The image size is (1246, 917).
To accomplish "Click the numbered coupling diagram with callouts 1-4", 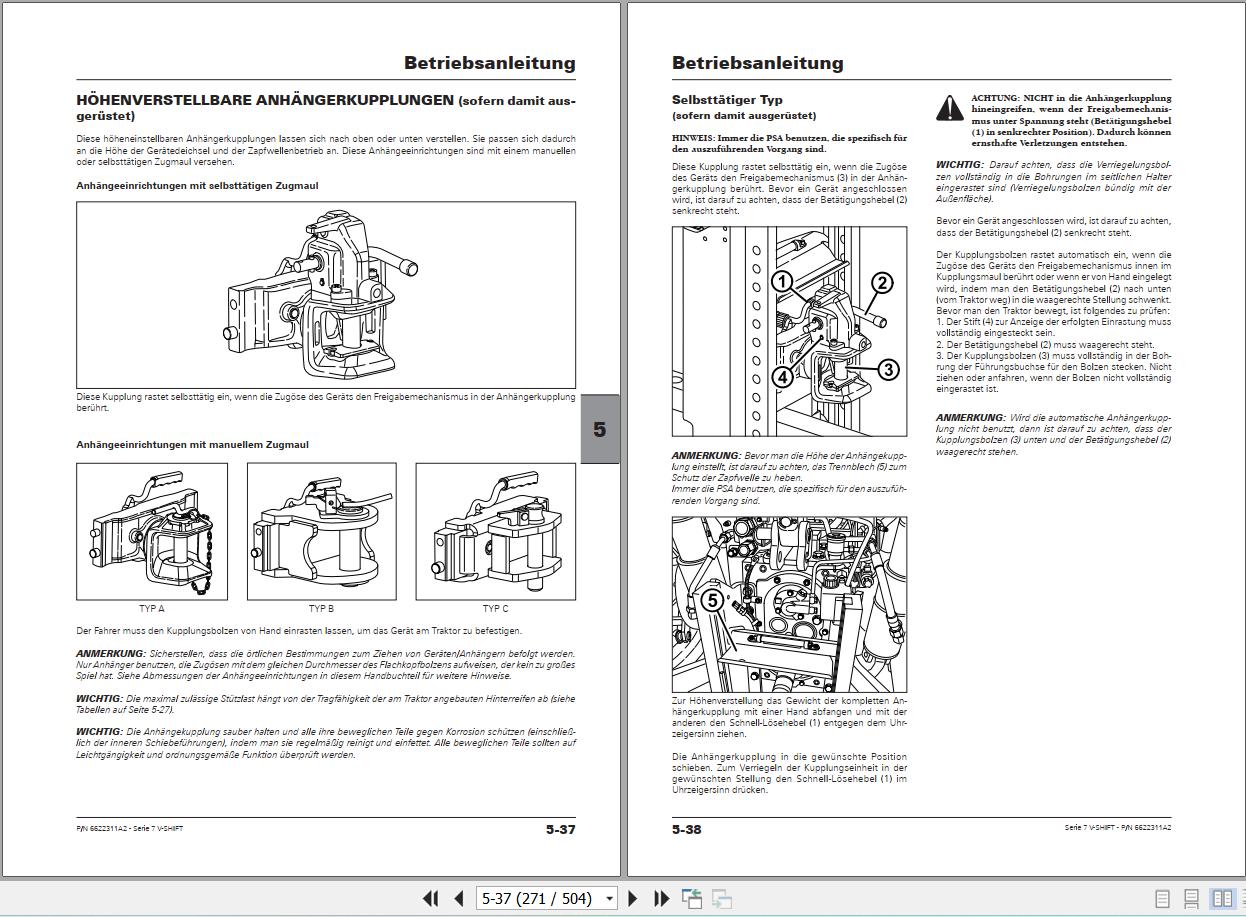I will pos(790,333).
